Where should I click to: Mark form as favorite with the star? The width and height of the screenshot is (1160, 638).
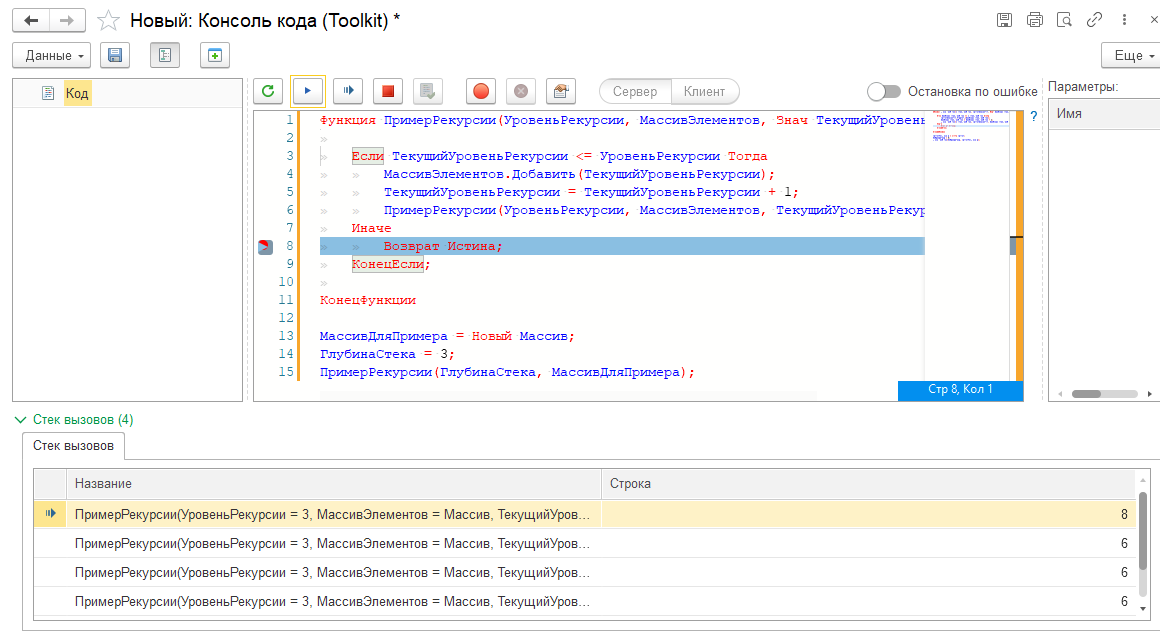coord(108,20)
